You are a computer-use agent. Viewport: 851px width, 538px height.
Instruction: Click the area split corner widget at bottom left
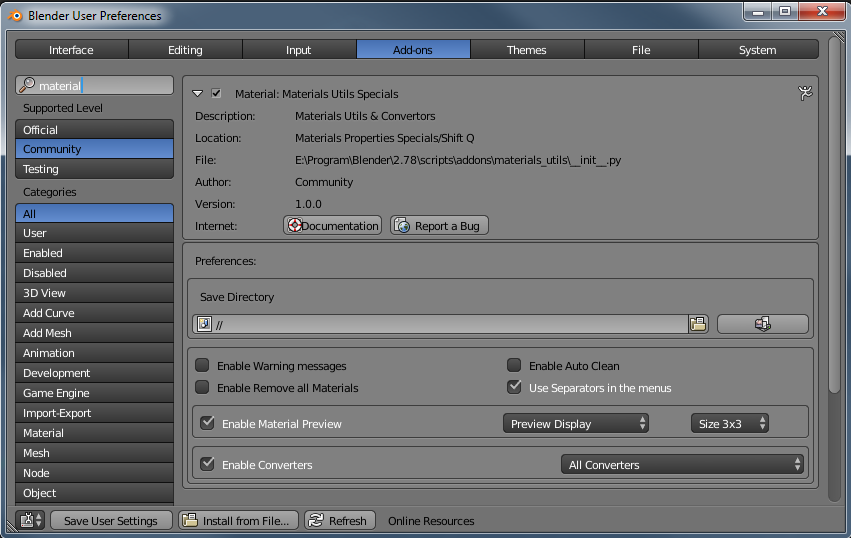coord(11,526)
